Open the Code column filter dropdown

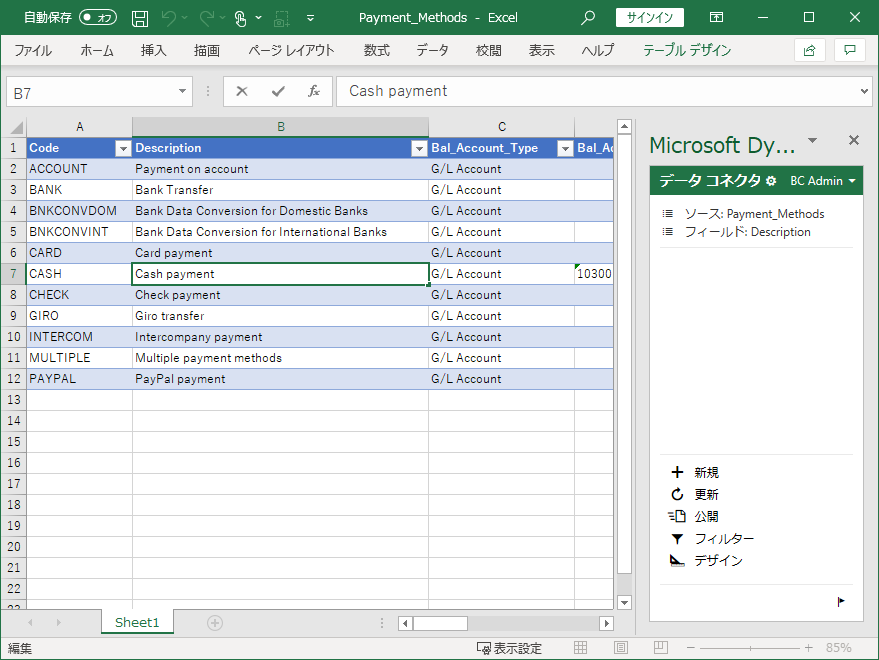click(x=123, y=149)
